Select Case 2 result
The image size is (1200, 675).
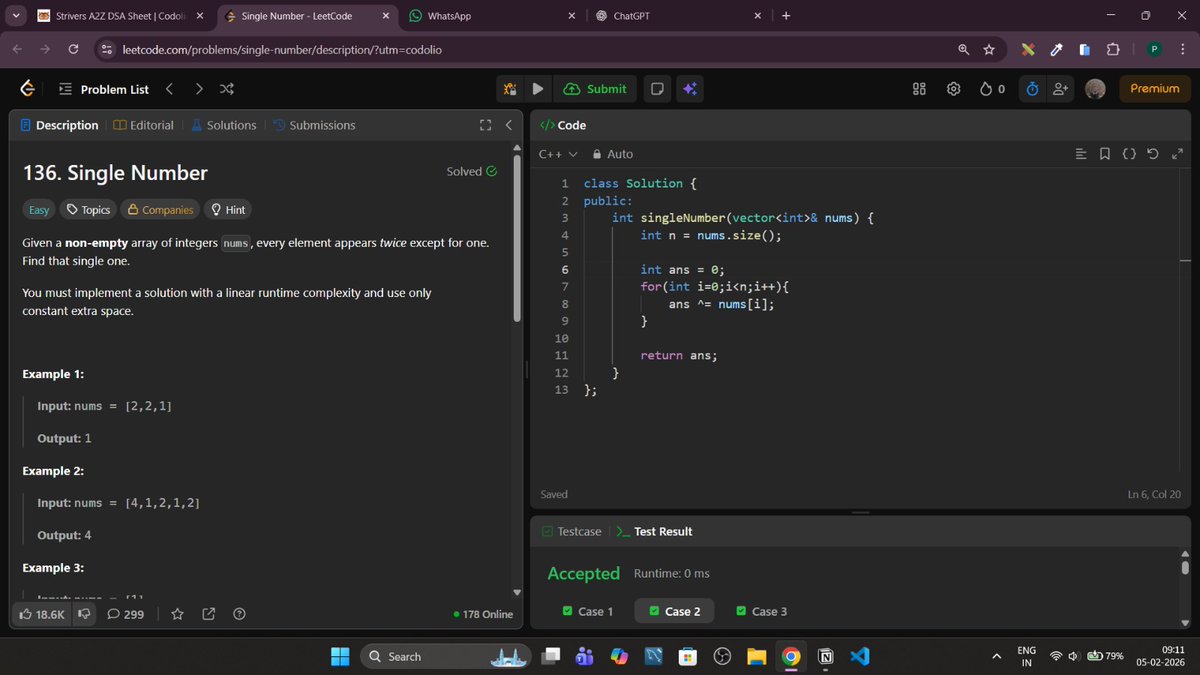674,611
